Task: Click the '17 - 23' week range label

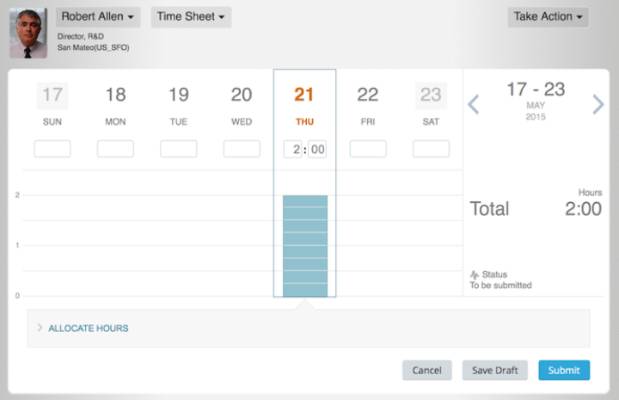Action: (536, 89)
